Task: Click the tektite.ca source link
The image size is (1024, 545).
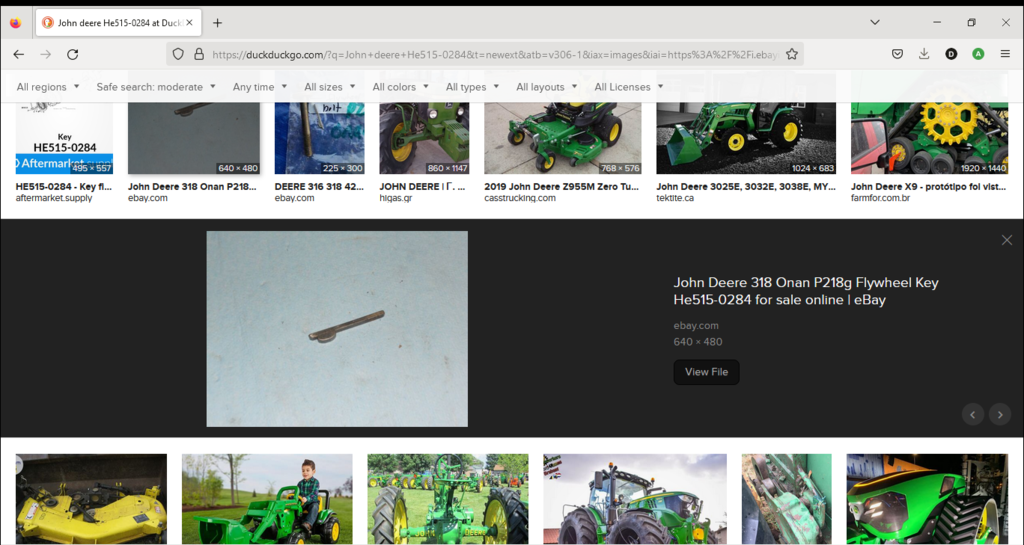Action: pos(675,198)
